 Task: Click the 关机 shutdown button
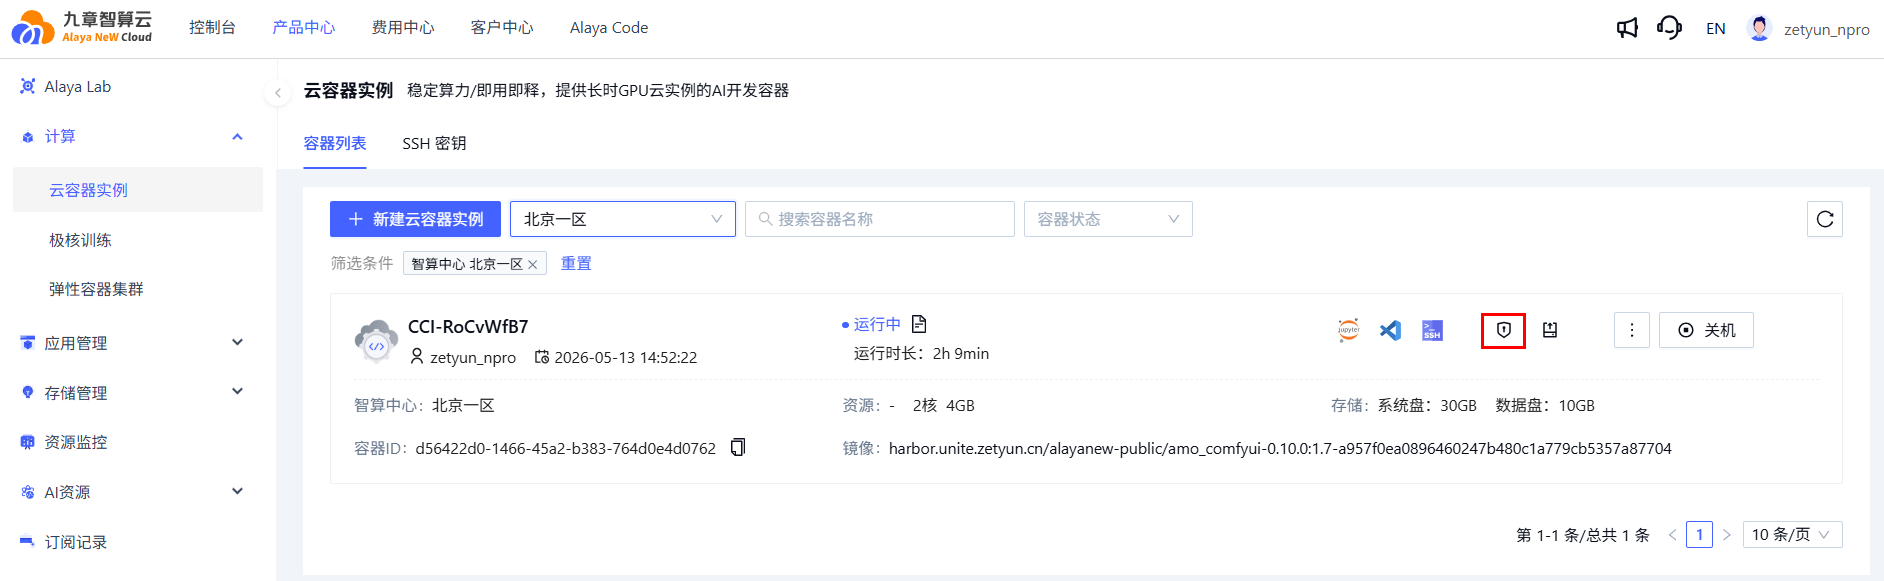pos(1706,330)
